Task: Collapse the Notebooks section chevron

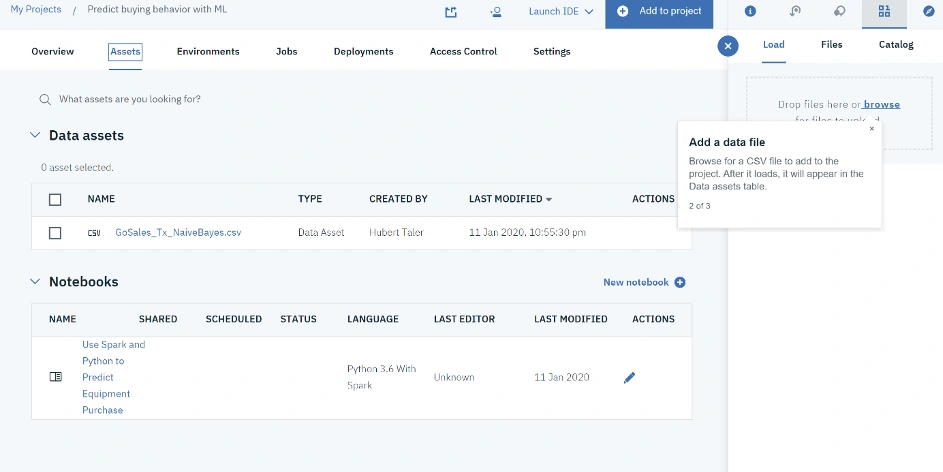Action: point(35,281)
